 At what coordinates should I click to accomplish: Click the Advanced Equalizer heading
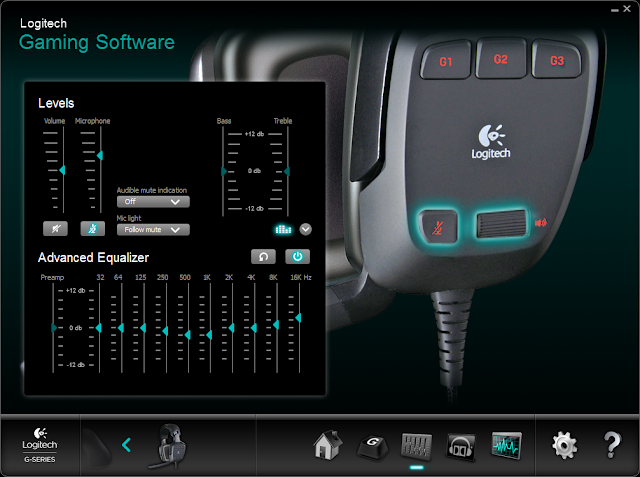[93, 257]
